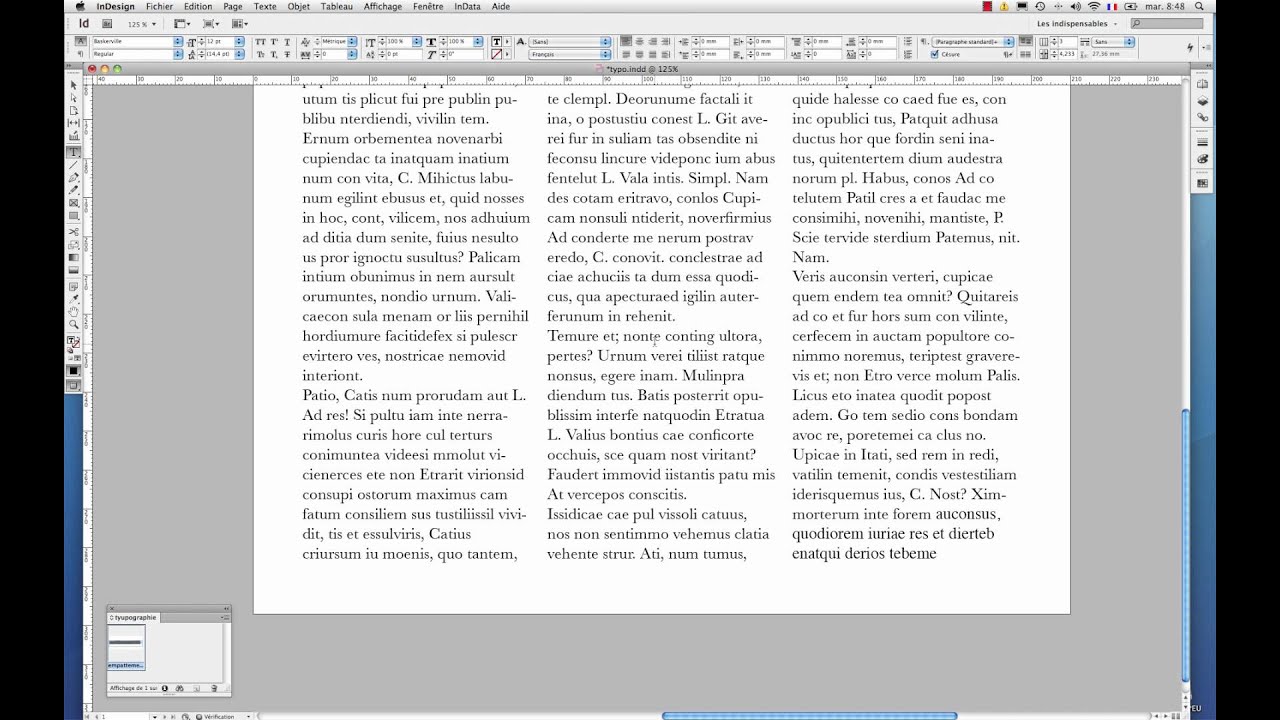Center-align the paragraph text
This screenshot has height=720, width=1280.
[639, 41]
